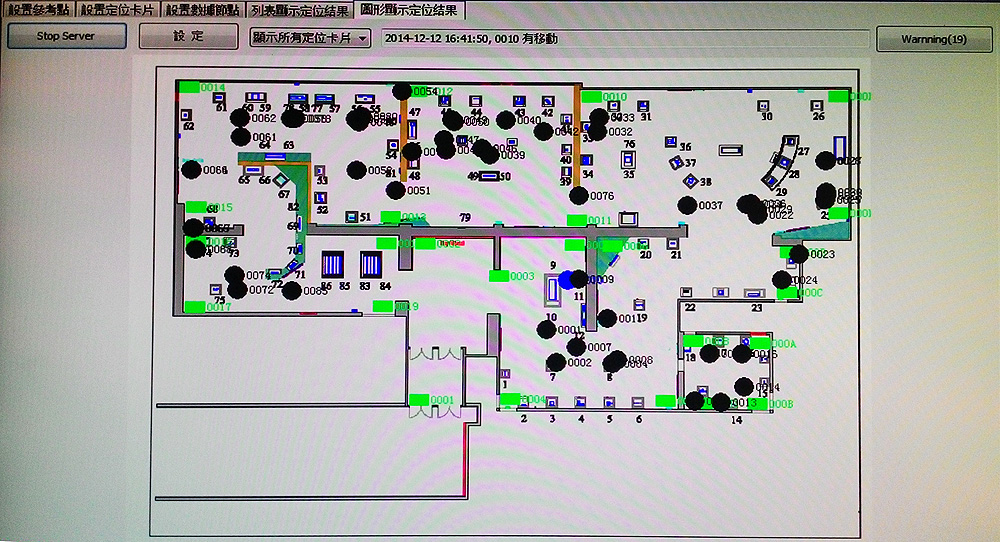Switch to the 設置參考點 tab
The height and width of the screenshot is (542, 1000).
[x=38, y=9]
